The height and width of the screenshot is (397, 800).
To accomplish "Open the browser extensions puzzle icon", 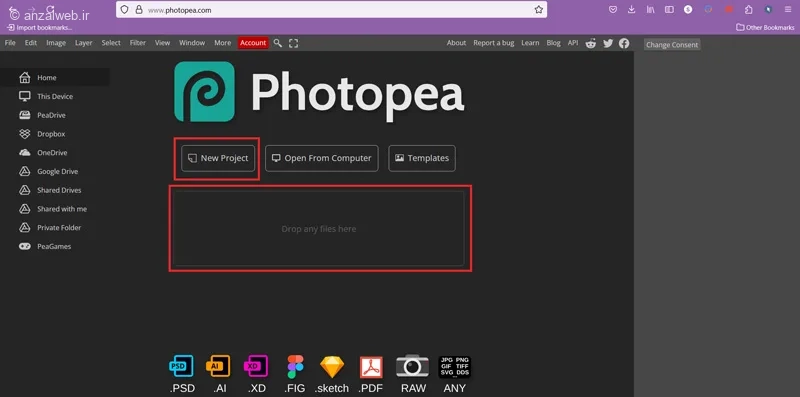I will click(749, 10).
